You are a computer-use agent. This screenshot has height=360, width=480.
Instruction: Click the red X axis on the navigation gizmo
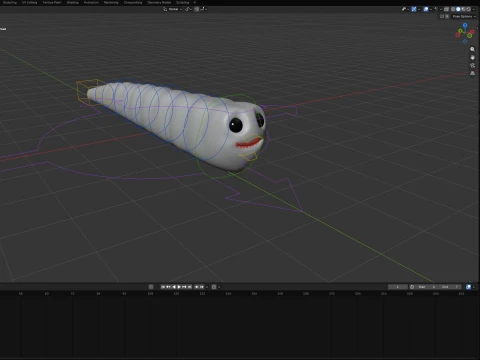472,32
